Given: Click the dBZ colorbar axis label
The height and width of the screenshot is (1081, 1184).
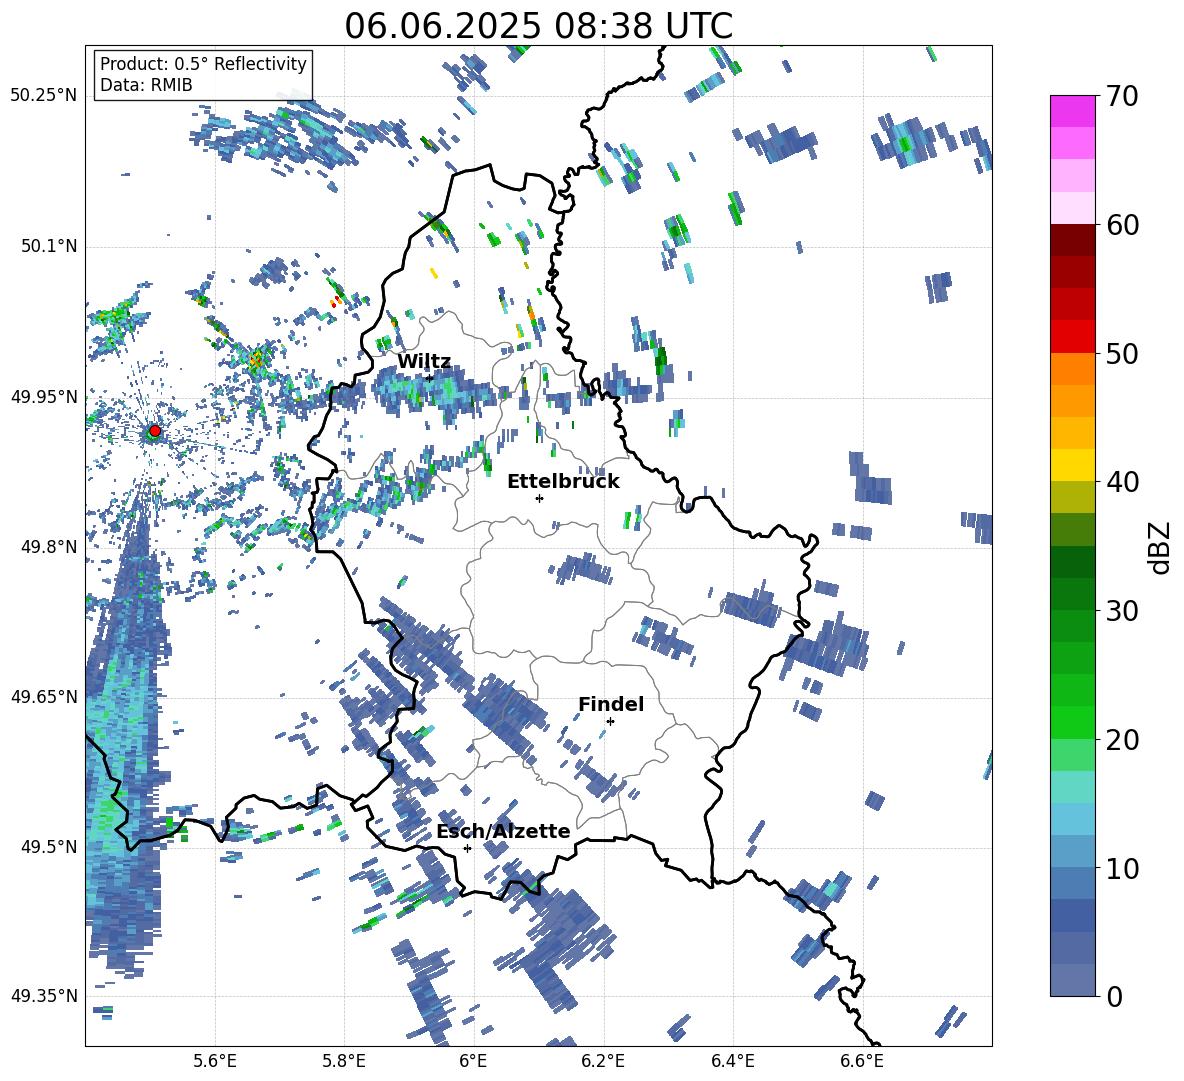Looking at the screenshot, I should click(1161, 547).
